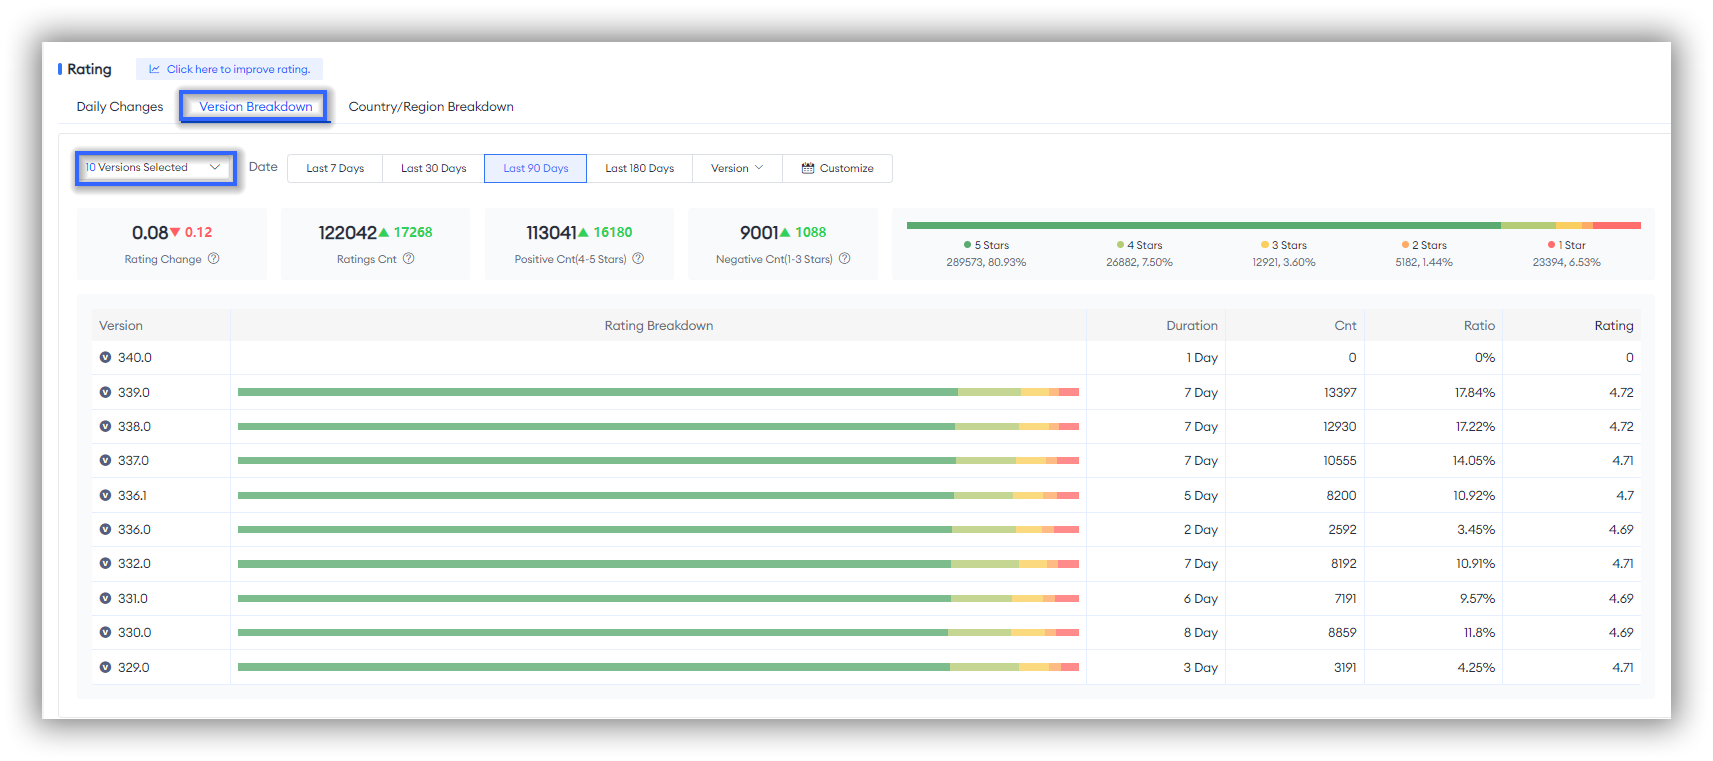Click rating breakdown bar for version 329.0
Viewport: 1713px width, 761px height.
658,667
